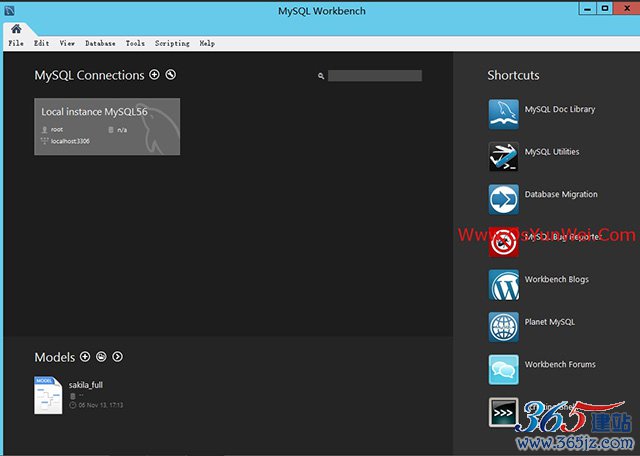640x456 pixels.
Task: Click the MySQL Connections heading
Action: (x=89, y=76)
